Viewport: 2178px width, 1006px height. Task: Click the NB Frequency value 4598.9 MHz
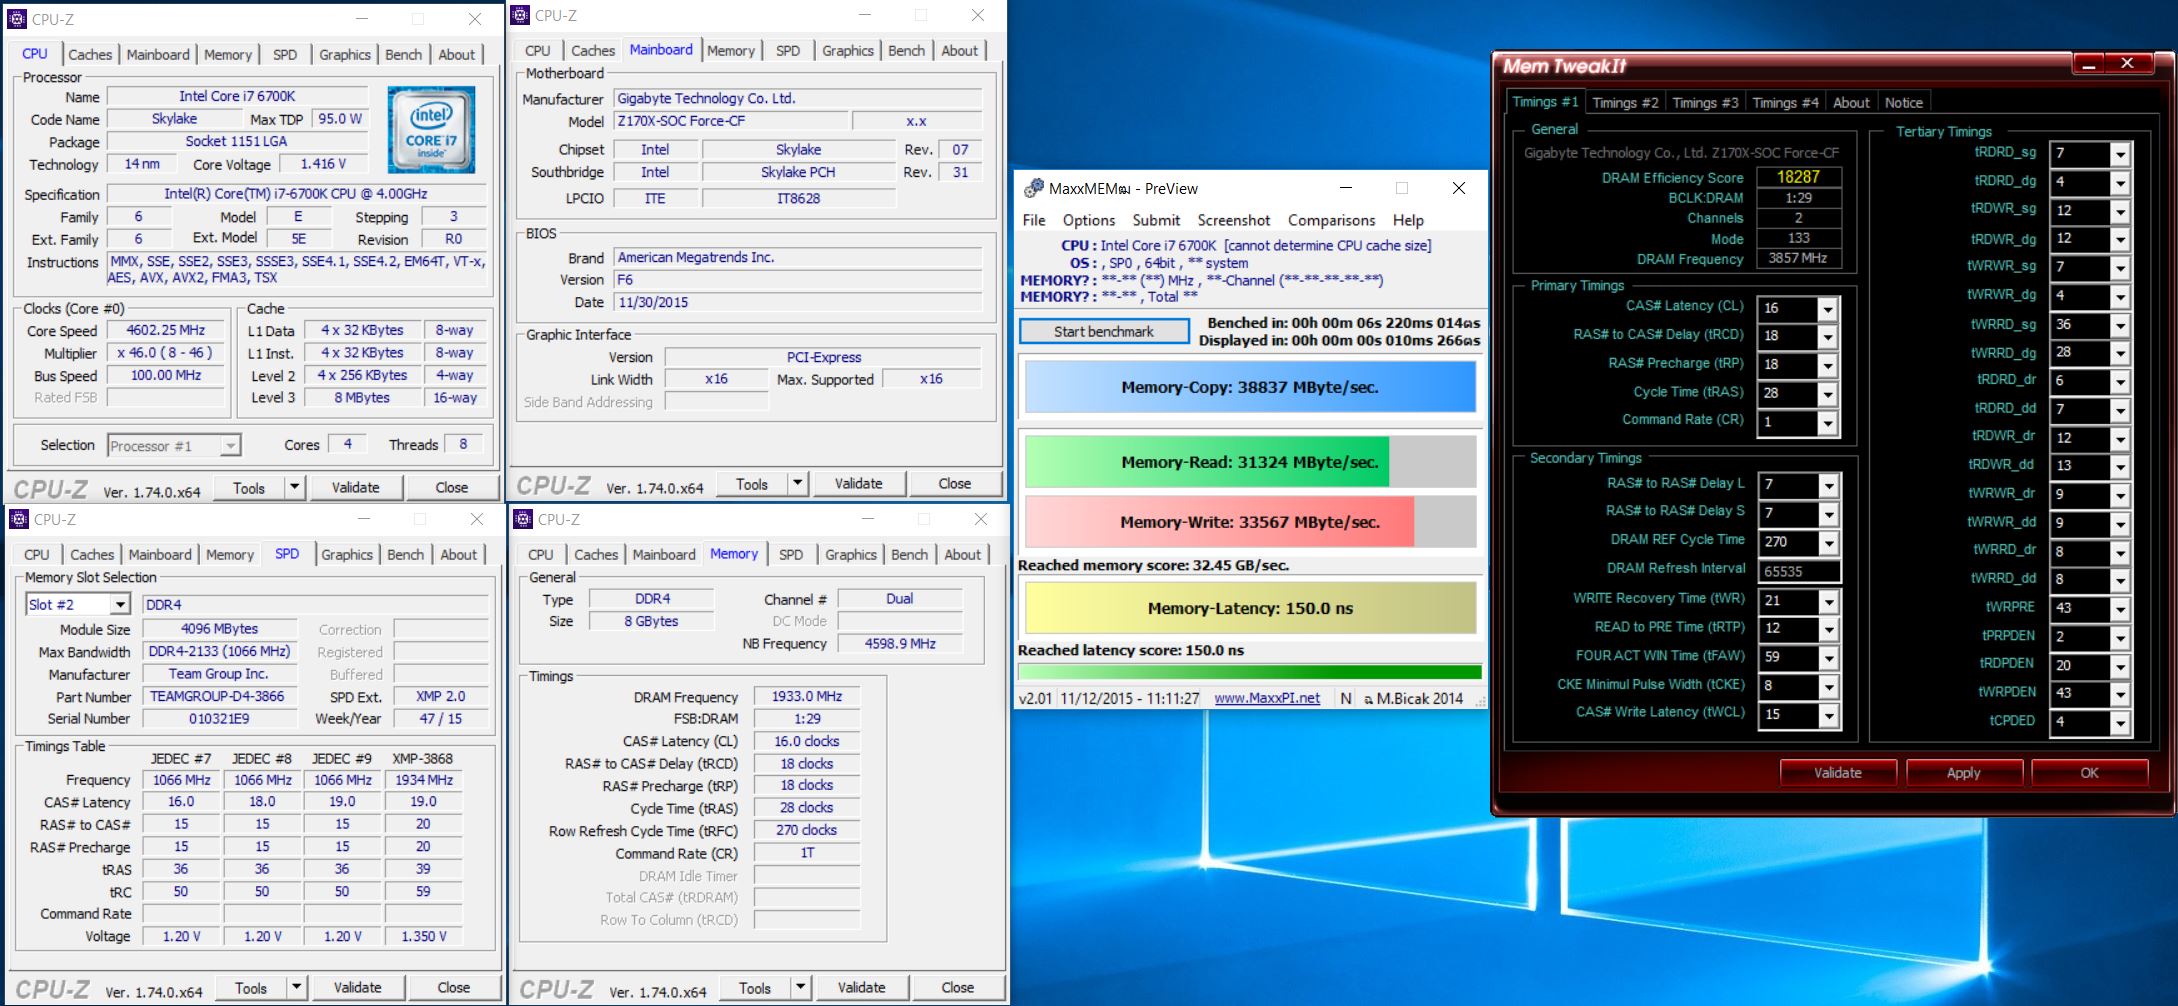click(900, 643)
